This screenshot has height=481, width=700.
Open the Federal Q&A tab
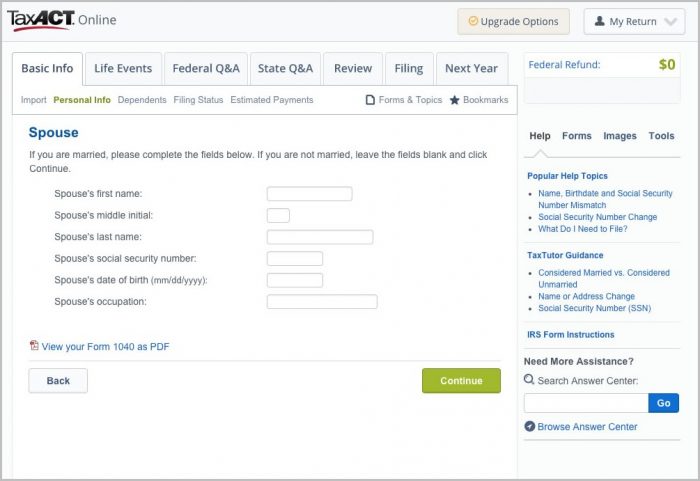(206, 68)
